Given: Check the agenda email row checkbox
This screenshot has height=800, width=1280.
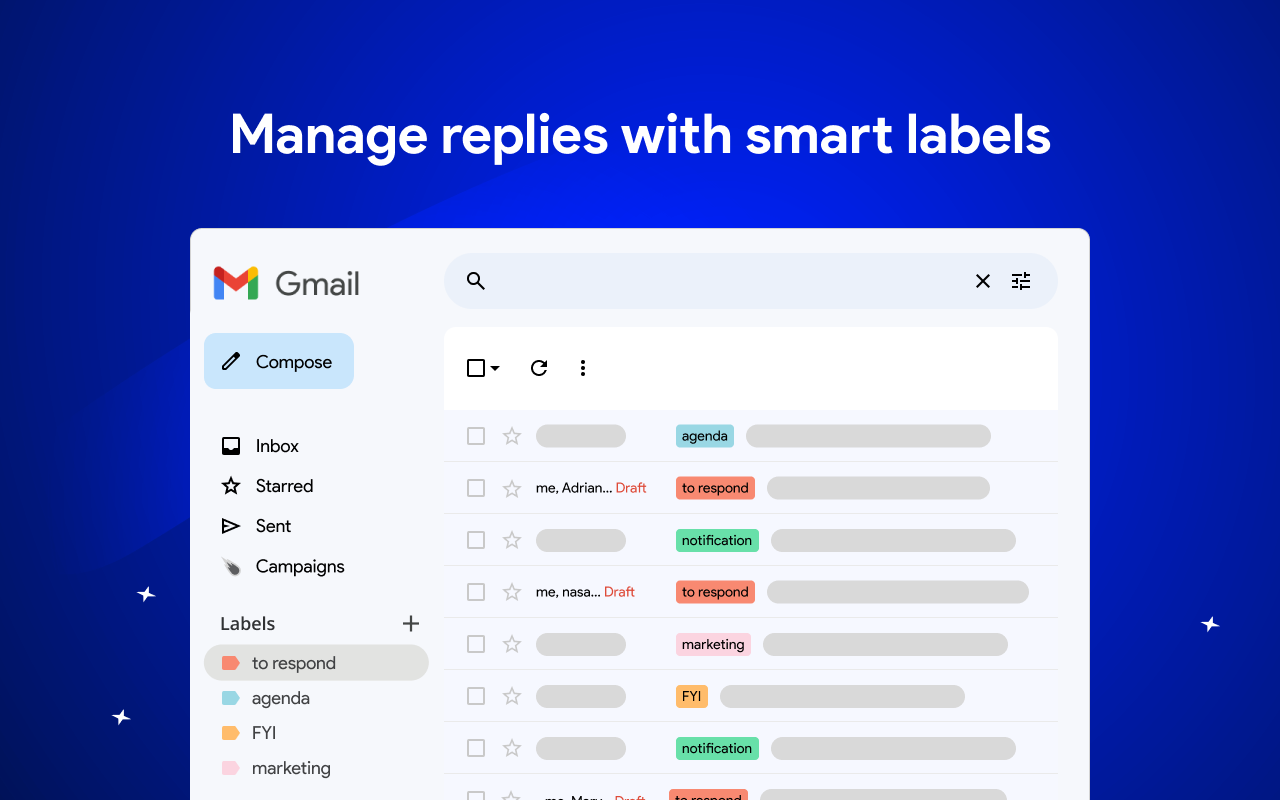Looking at the screenshot, I should (x=476, y=436).
